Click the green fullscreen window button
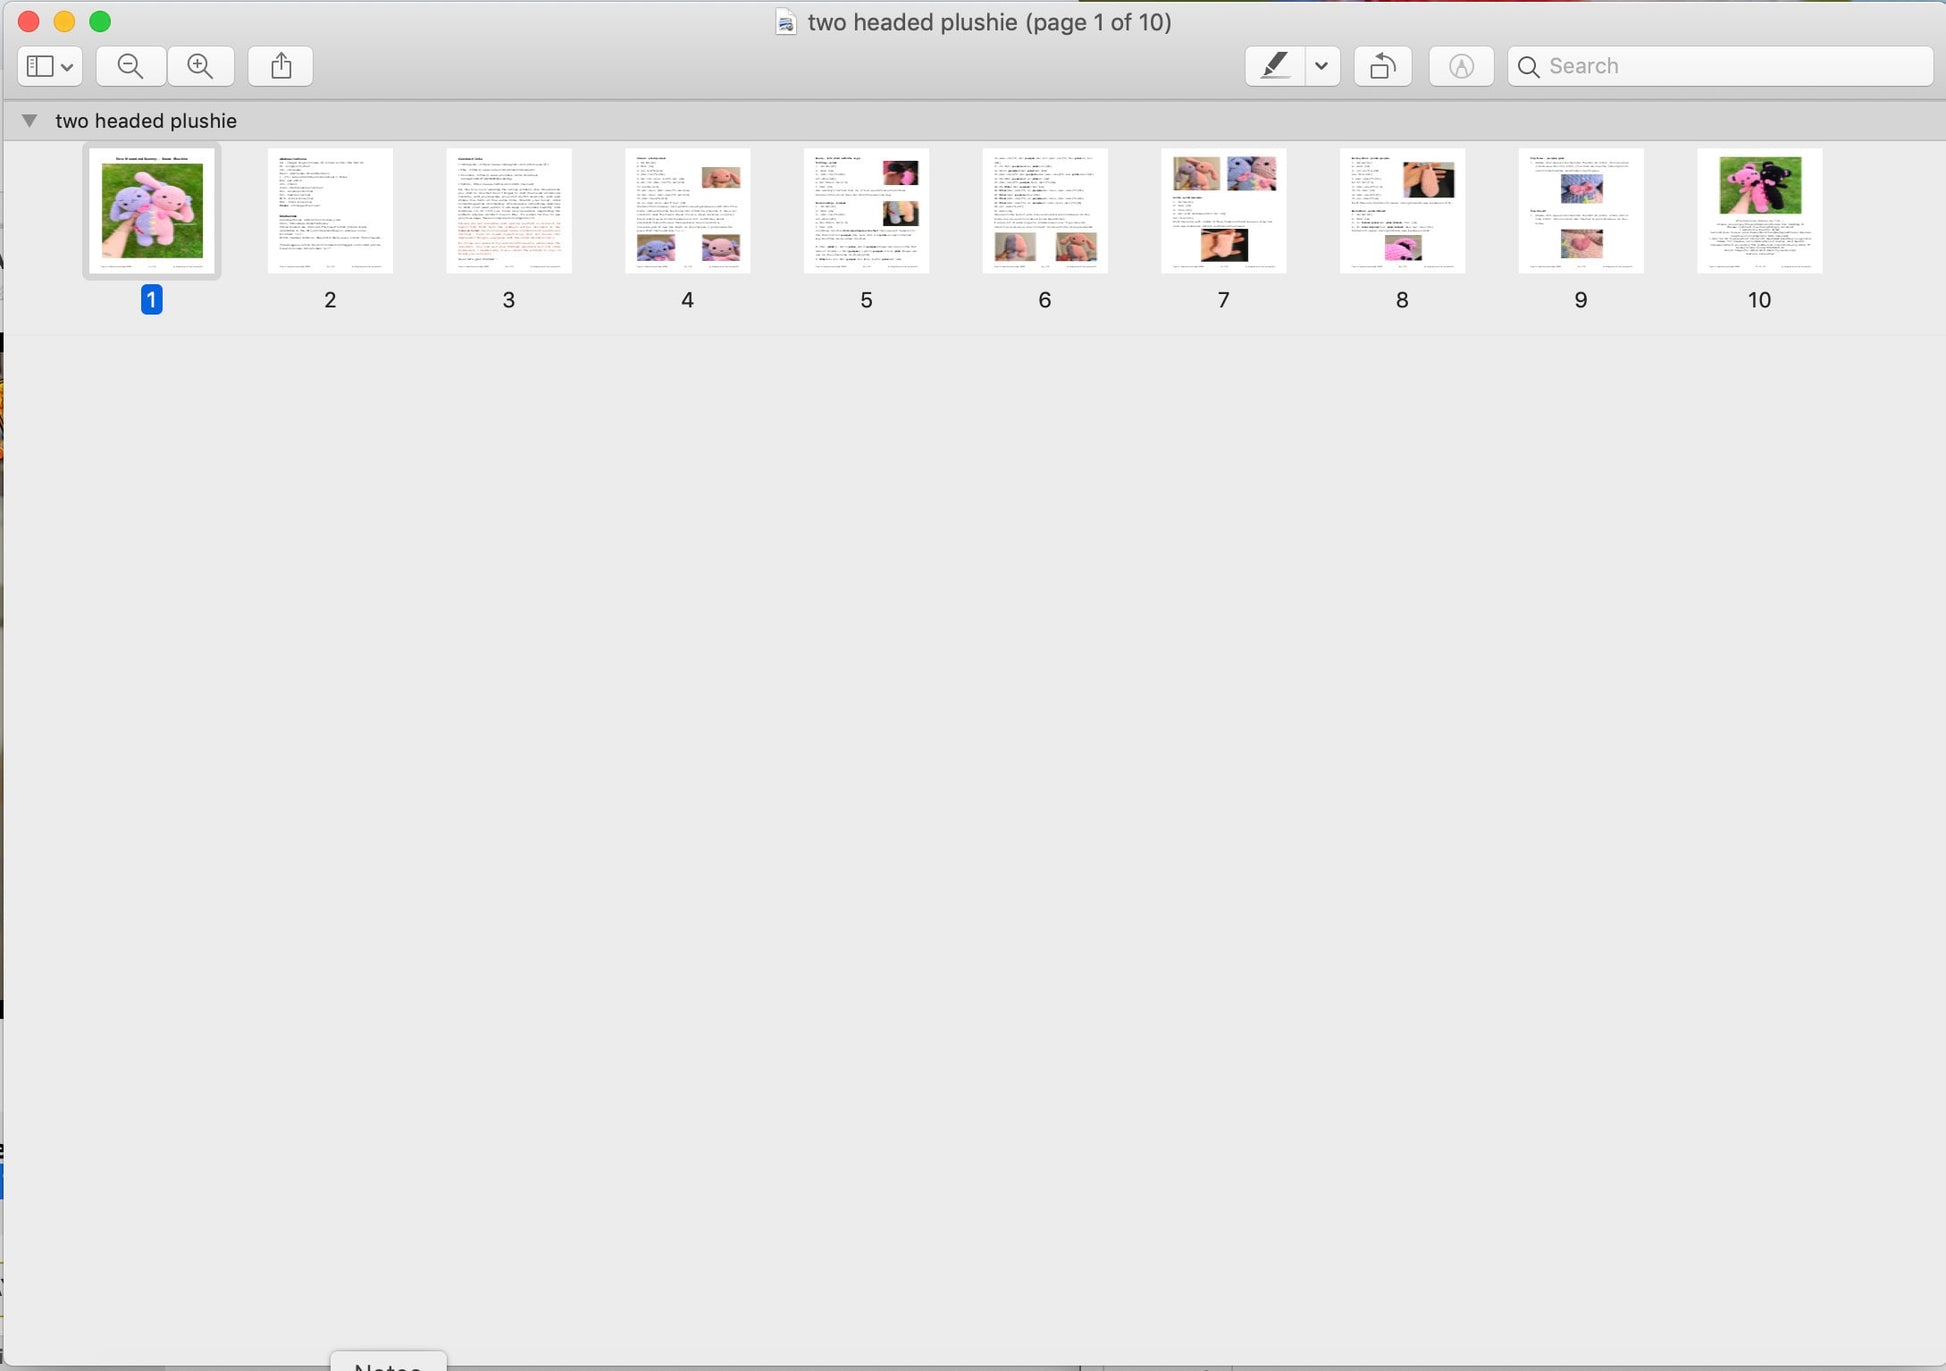The image size is (1946, 1371). pos(100,21)
